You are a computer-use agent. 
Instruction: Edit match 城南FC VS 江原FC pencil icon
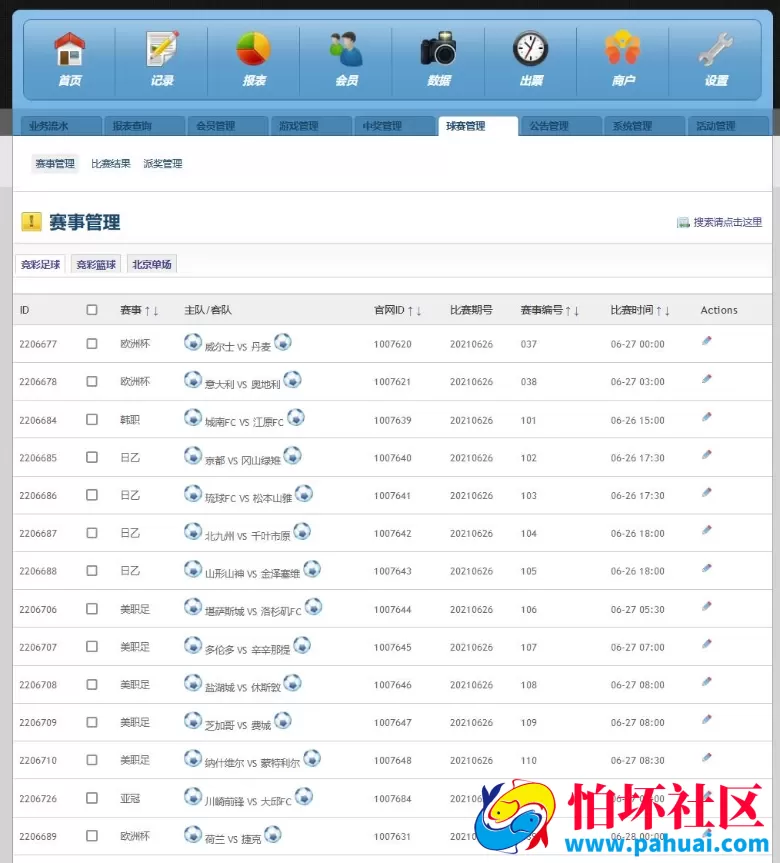(707, 417)
